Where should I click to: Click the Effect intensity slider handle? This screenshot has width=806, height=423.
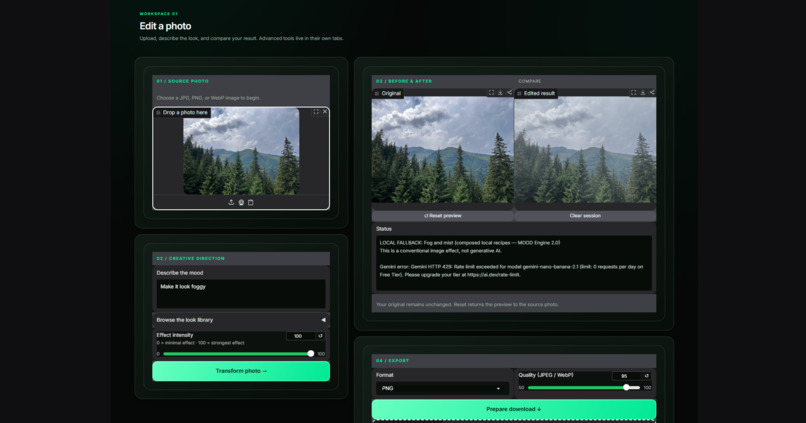coord(310,354)
